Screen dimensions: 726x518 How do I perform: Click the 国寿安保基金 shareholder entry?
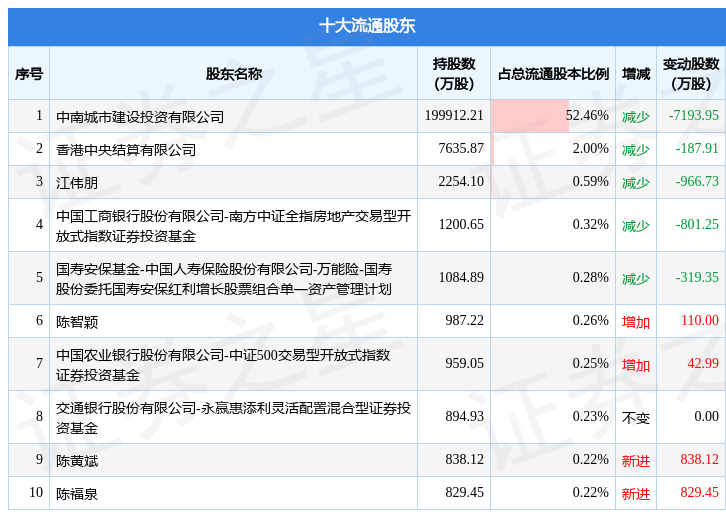coord(224,279)
